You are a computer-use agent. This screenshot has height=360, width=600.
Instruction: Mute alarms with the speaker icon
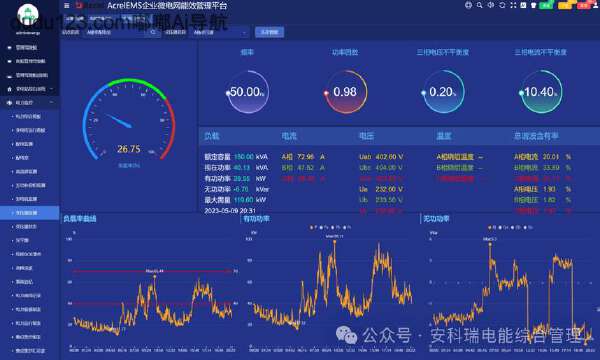point(491,5)
